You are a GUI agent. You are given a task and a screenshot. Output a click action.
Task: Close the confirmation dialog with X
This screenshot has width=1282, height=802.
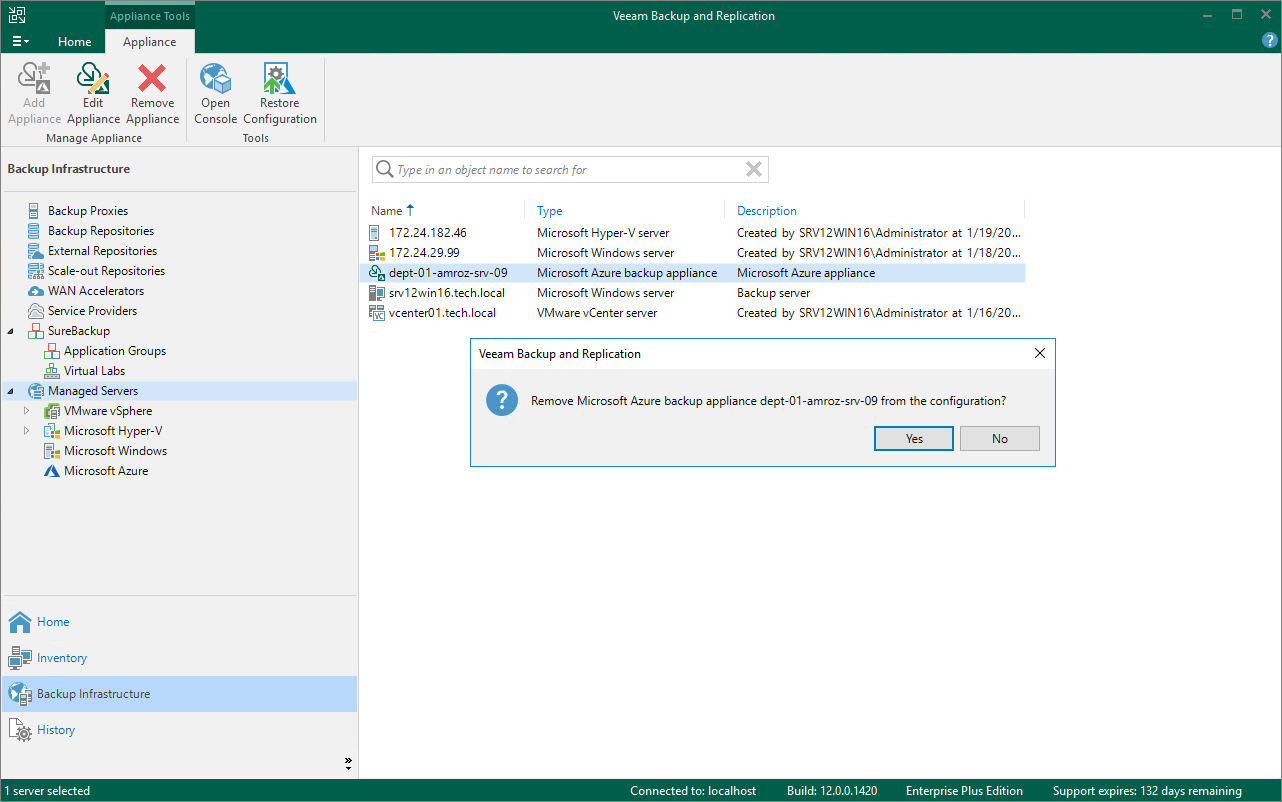[1039, 354]
